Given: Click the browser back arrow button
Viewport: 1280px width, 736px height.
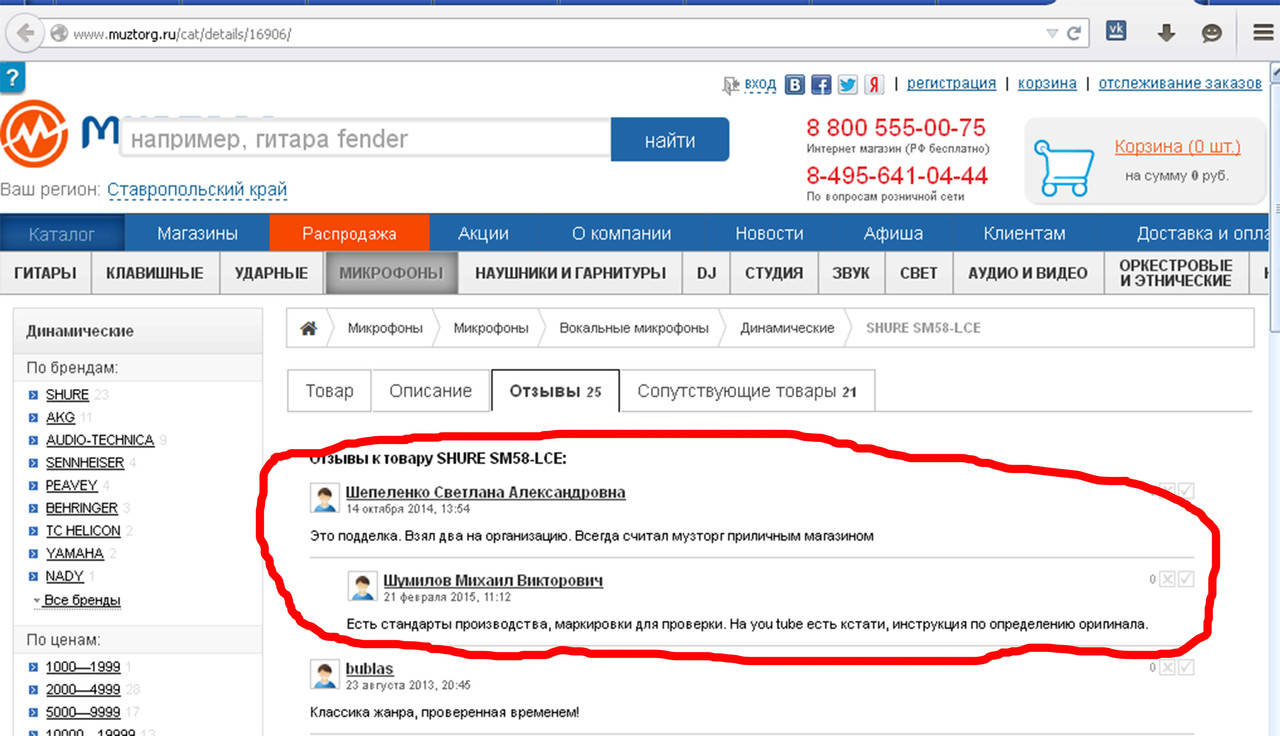Looking at the screenshot, I should (x=25, y=33).
